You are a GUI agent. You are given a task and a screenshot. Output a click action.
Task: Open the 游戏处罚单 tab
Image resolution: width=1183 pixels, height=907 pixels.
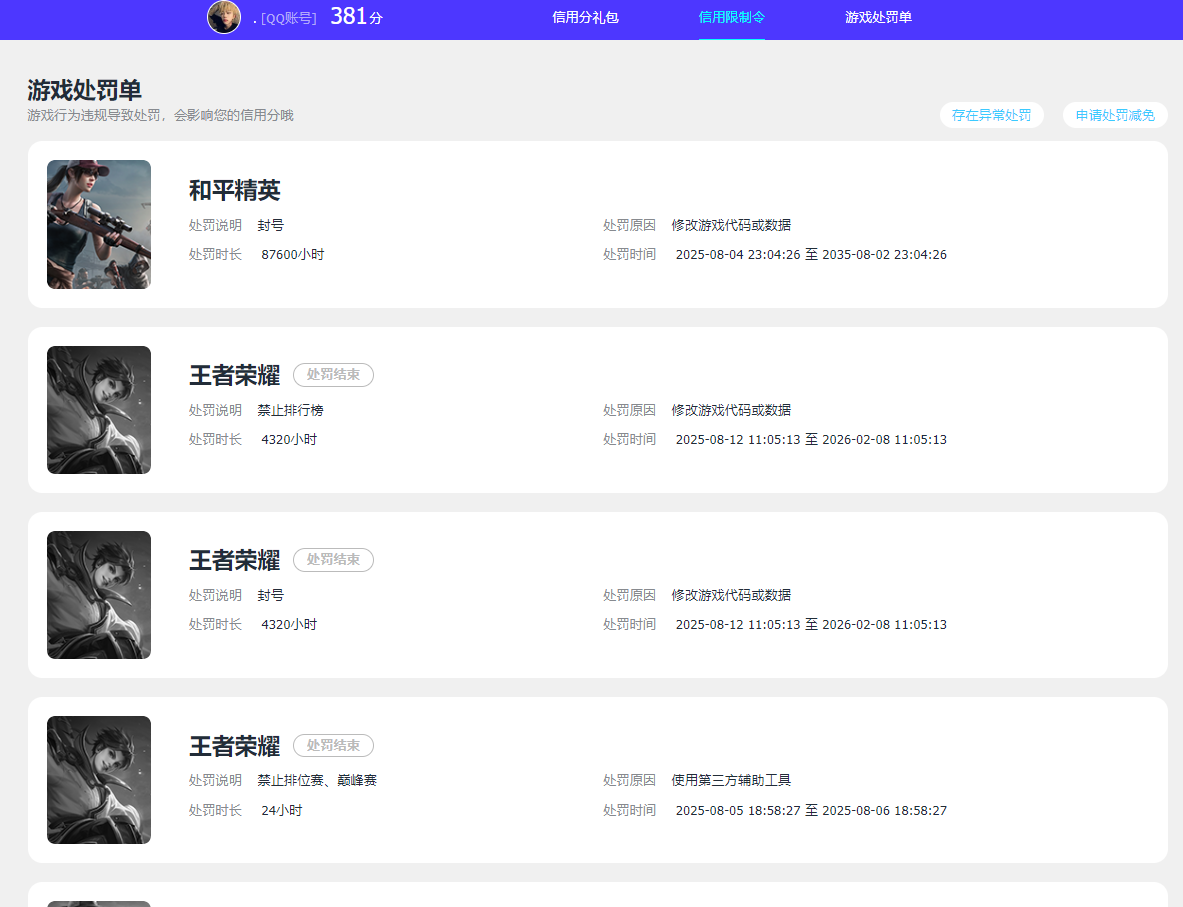(877, 17)
